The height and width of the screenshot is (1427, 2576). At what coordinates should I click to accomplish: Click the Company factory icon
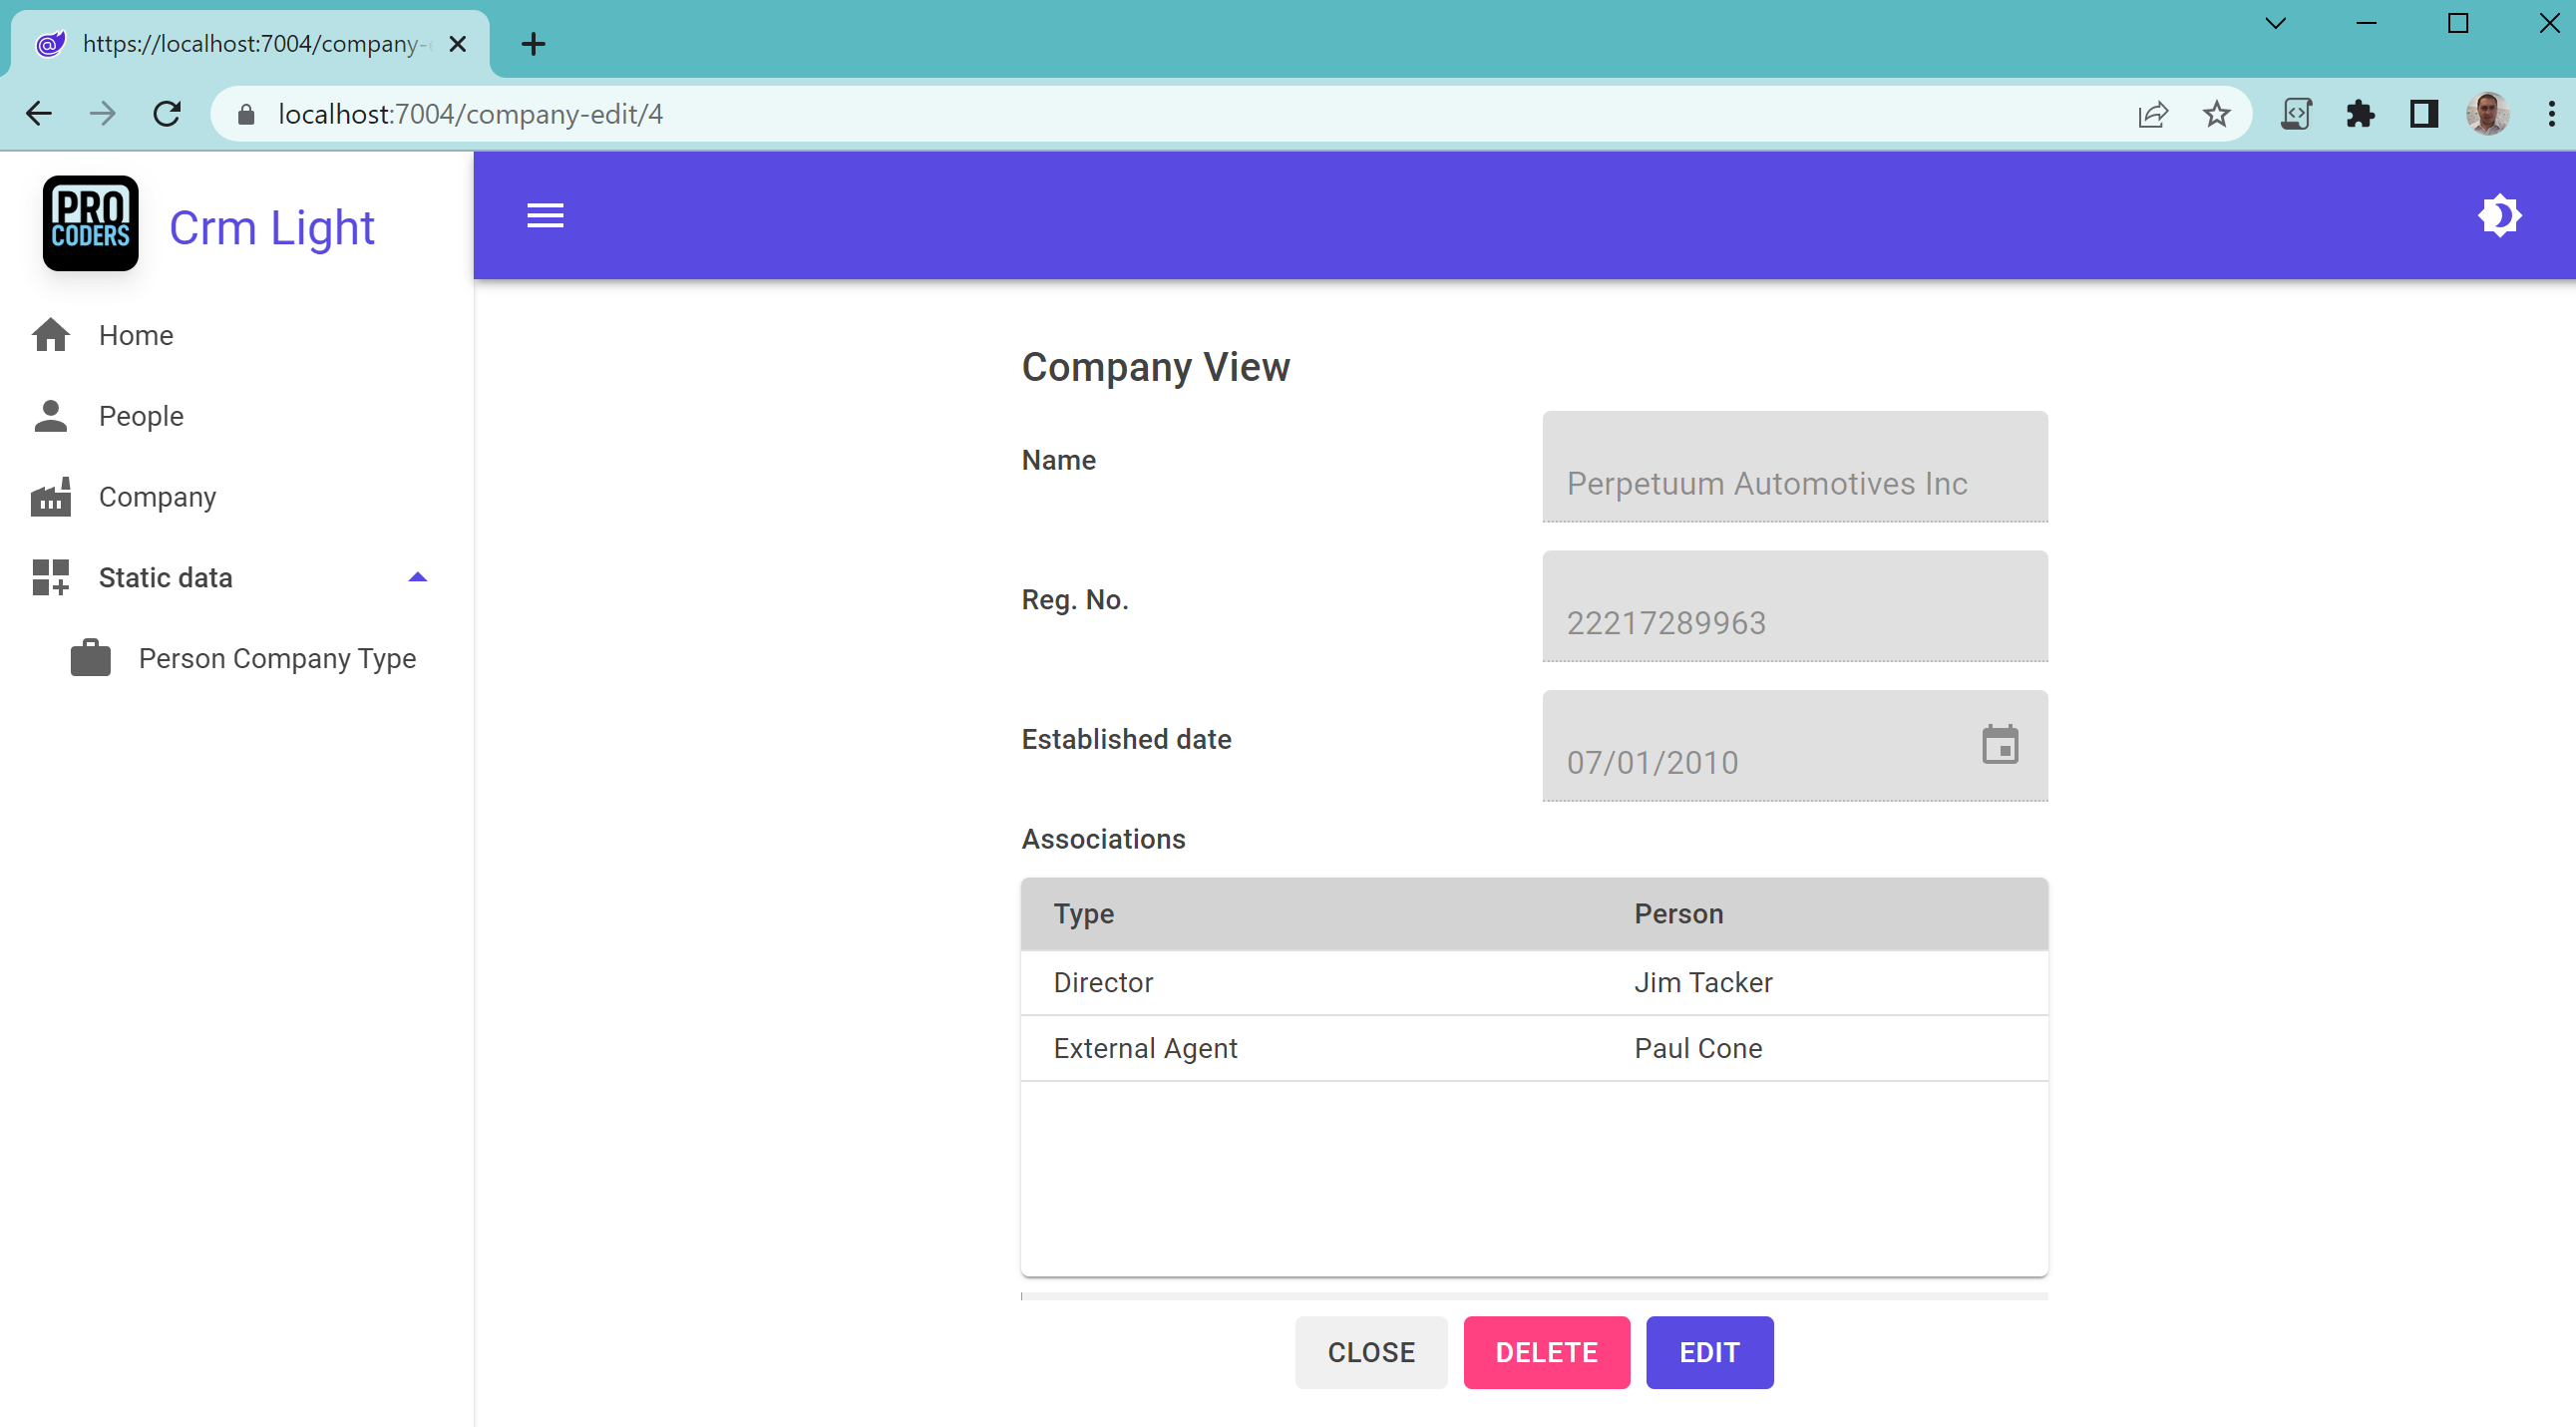click(x=50, y=496)
